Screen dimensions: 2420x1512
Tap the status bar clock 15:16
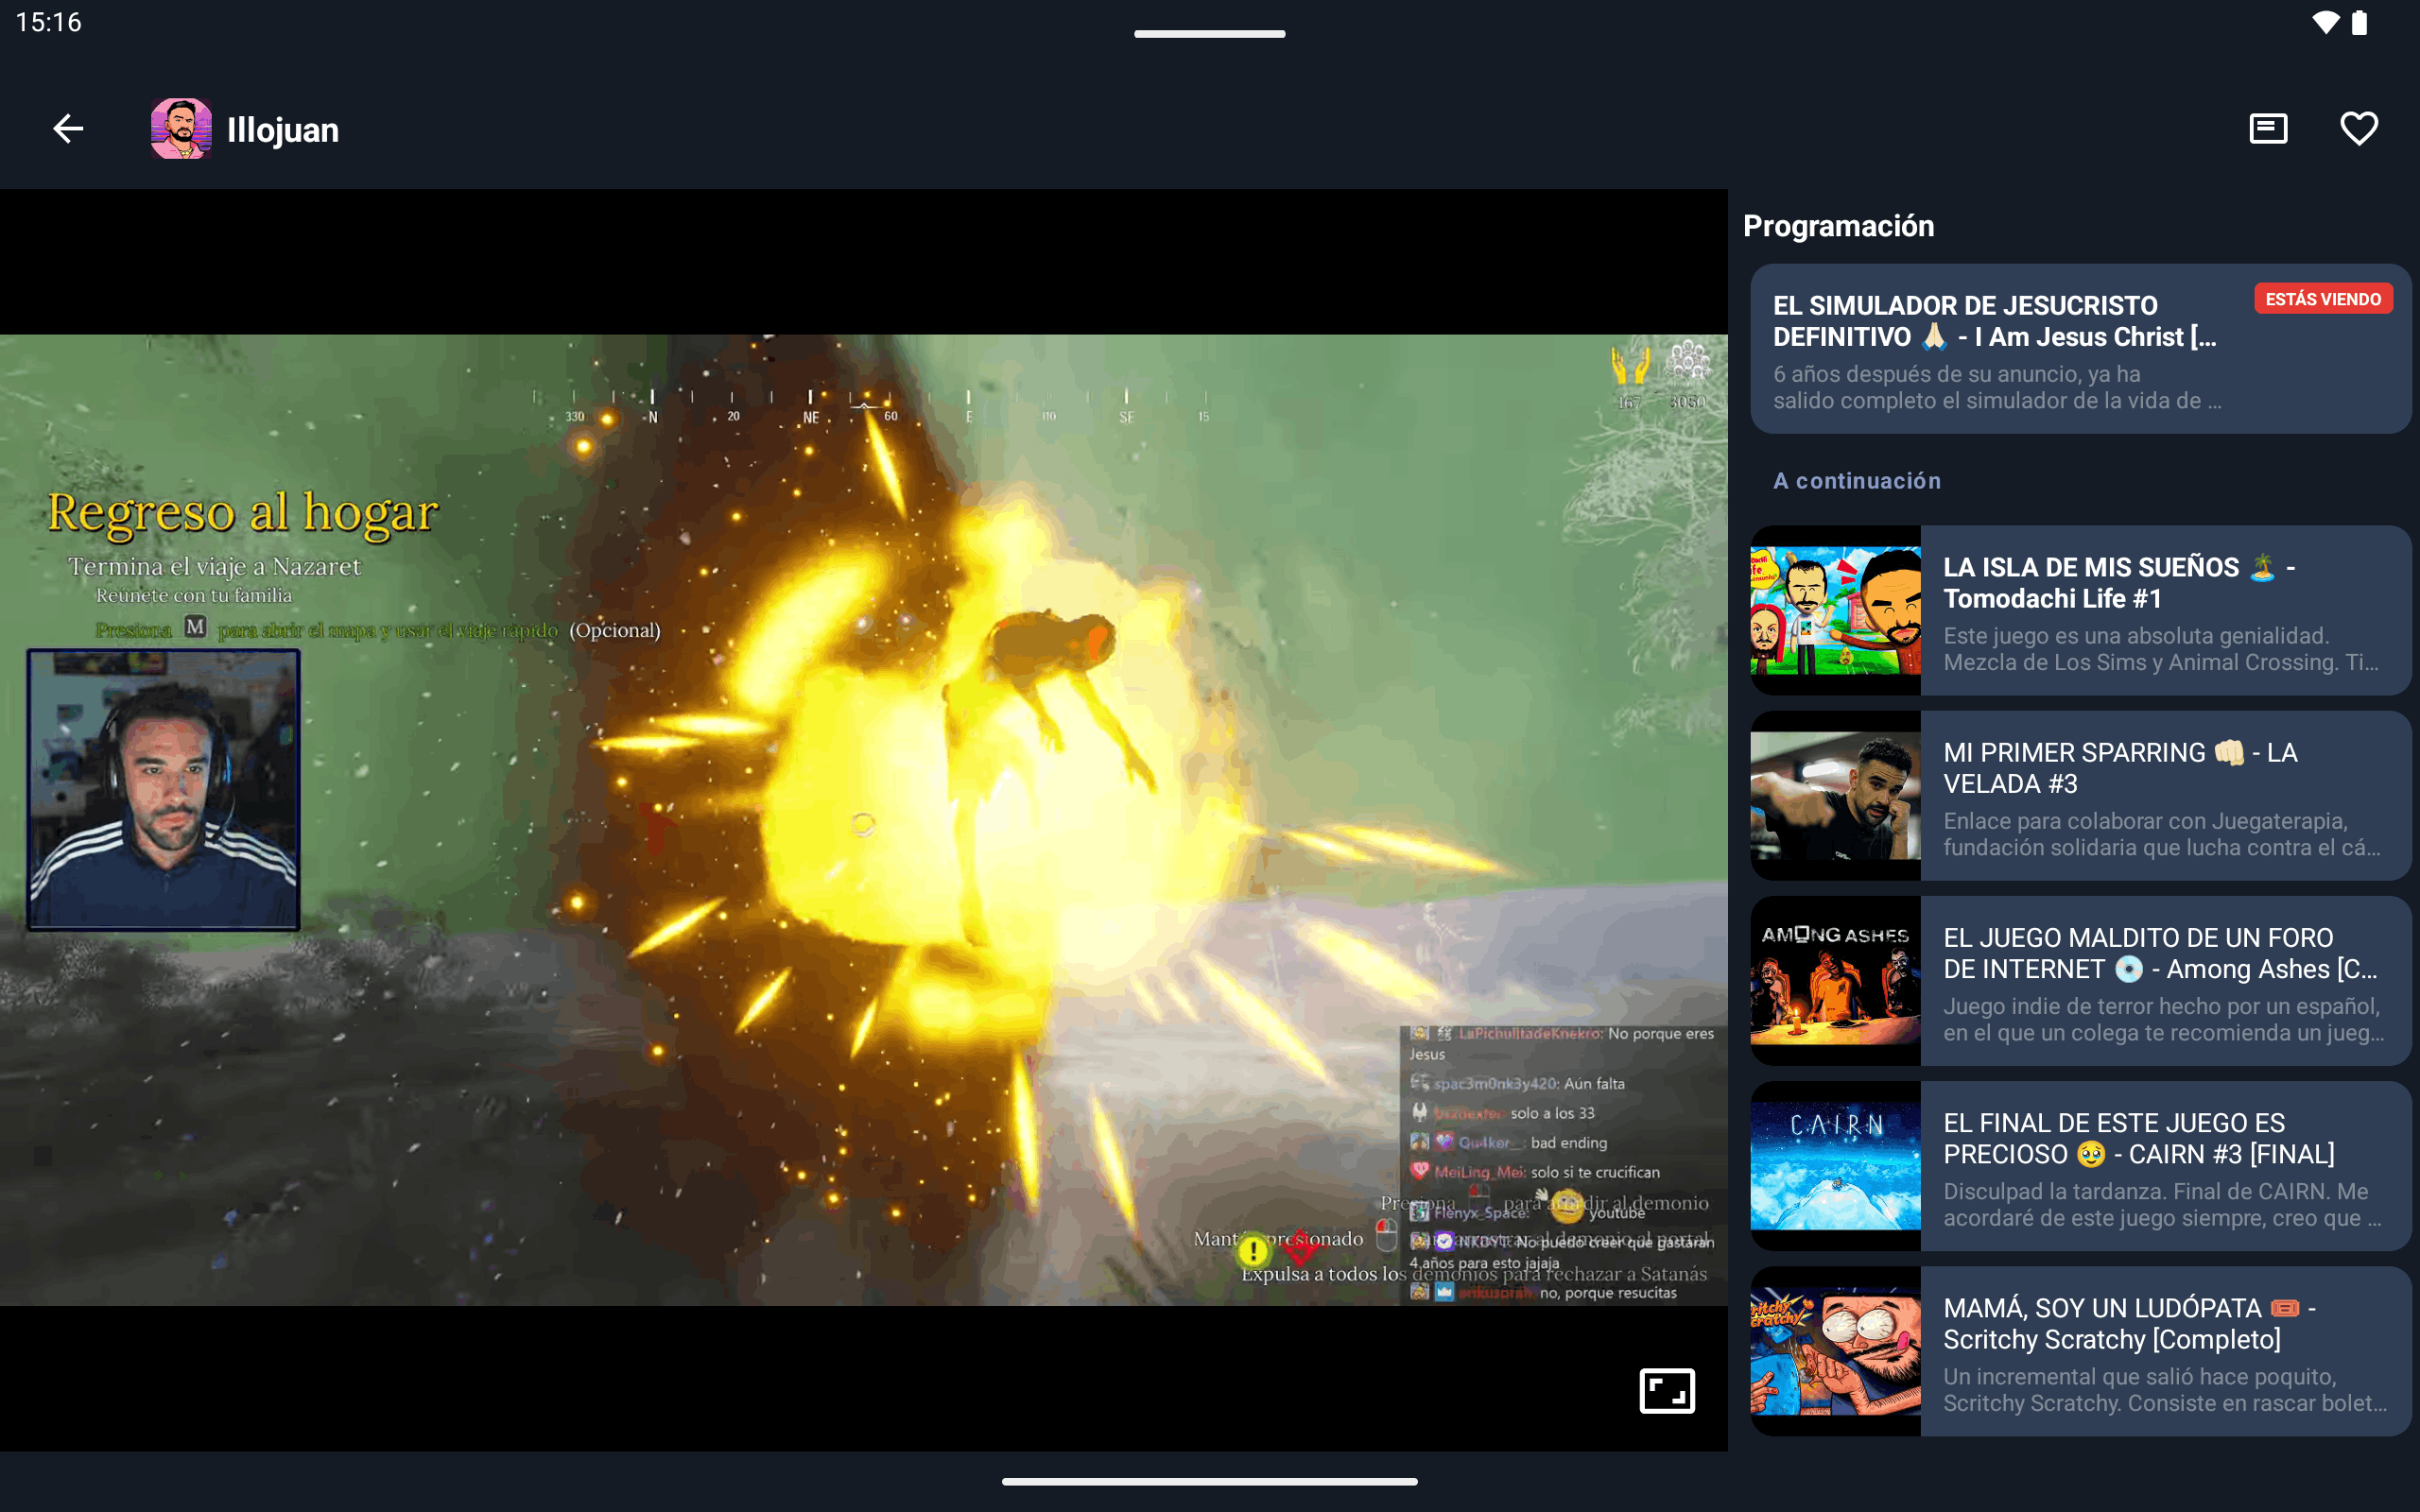48,22
